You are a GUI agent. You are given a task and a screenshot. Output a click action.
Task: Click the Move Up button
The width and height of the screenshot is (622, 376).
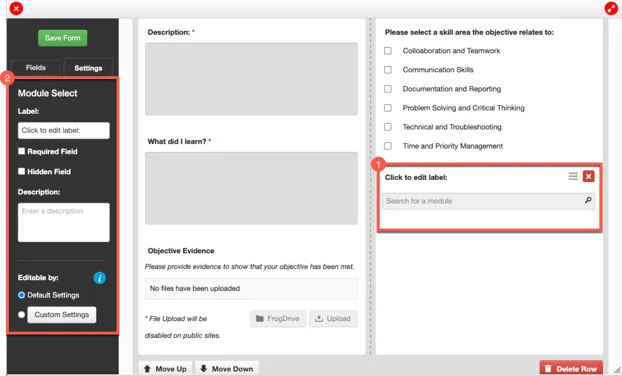click(165, 368)
